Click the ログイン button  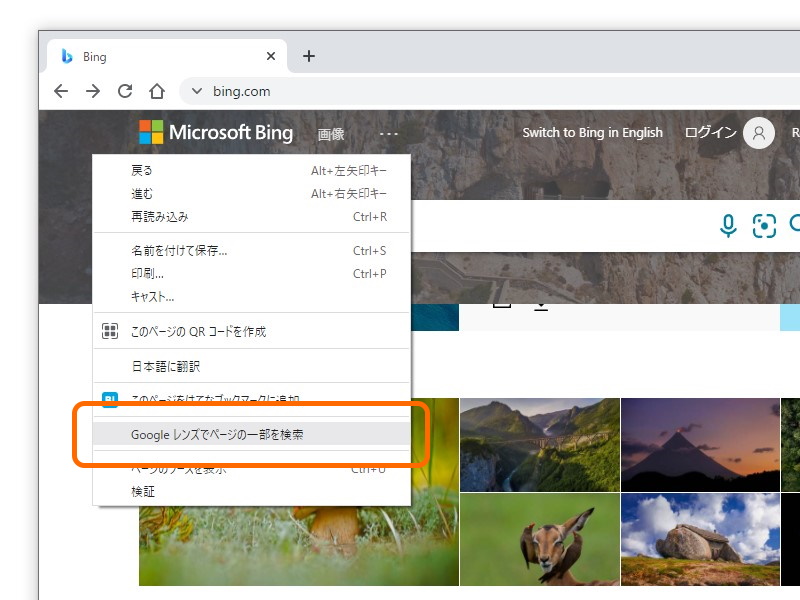(x=712, y=132)
